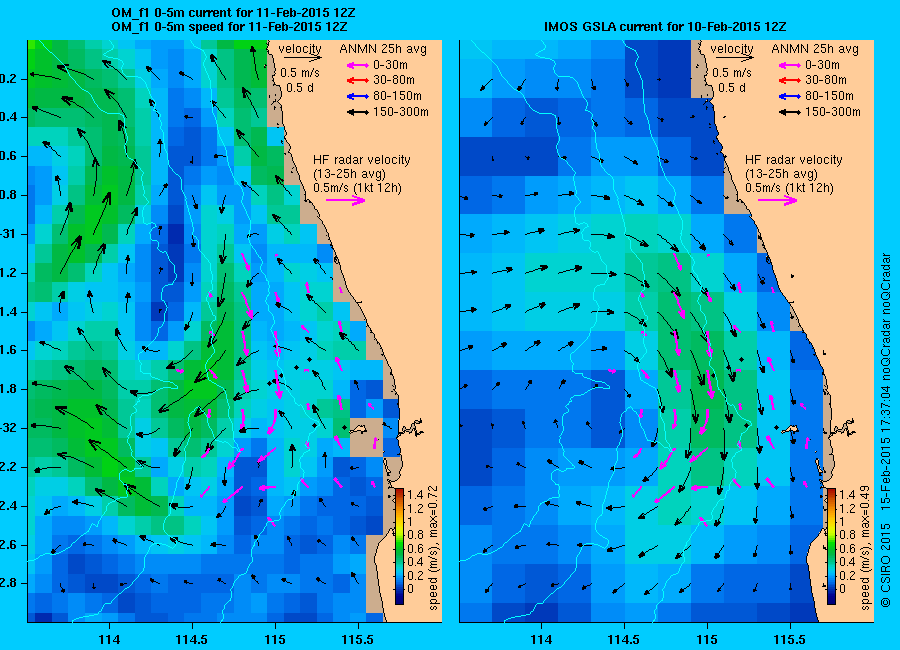Click the '114' longitude tick under left map
900x650 pixels.
(109, 639)
